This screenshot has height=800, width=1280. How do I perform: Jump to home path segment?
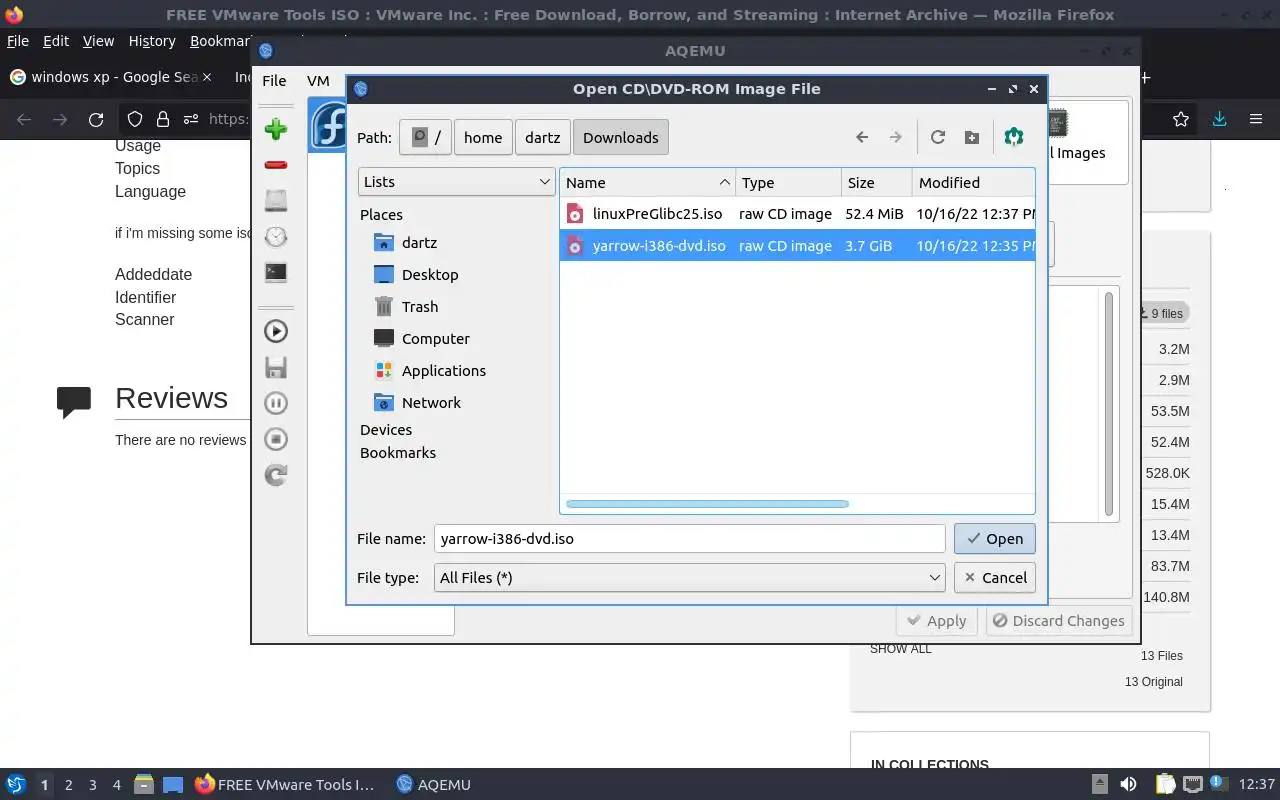[x=483, y=137]
